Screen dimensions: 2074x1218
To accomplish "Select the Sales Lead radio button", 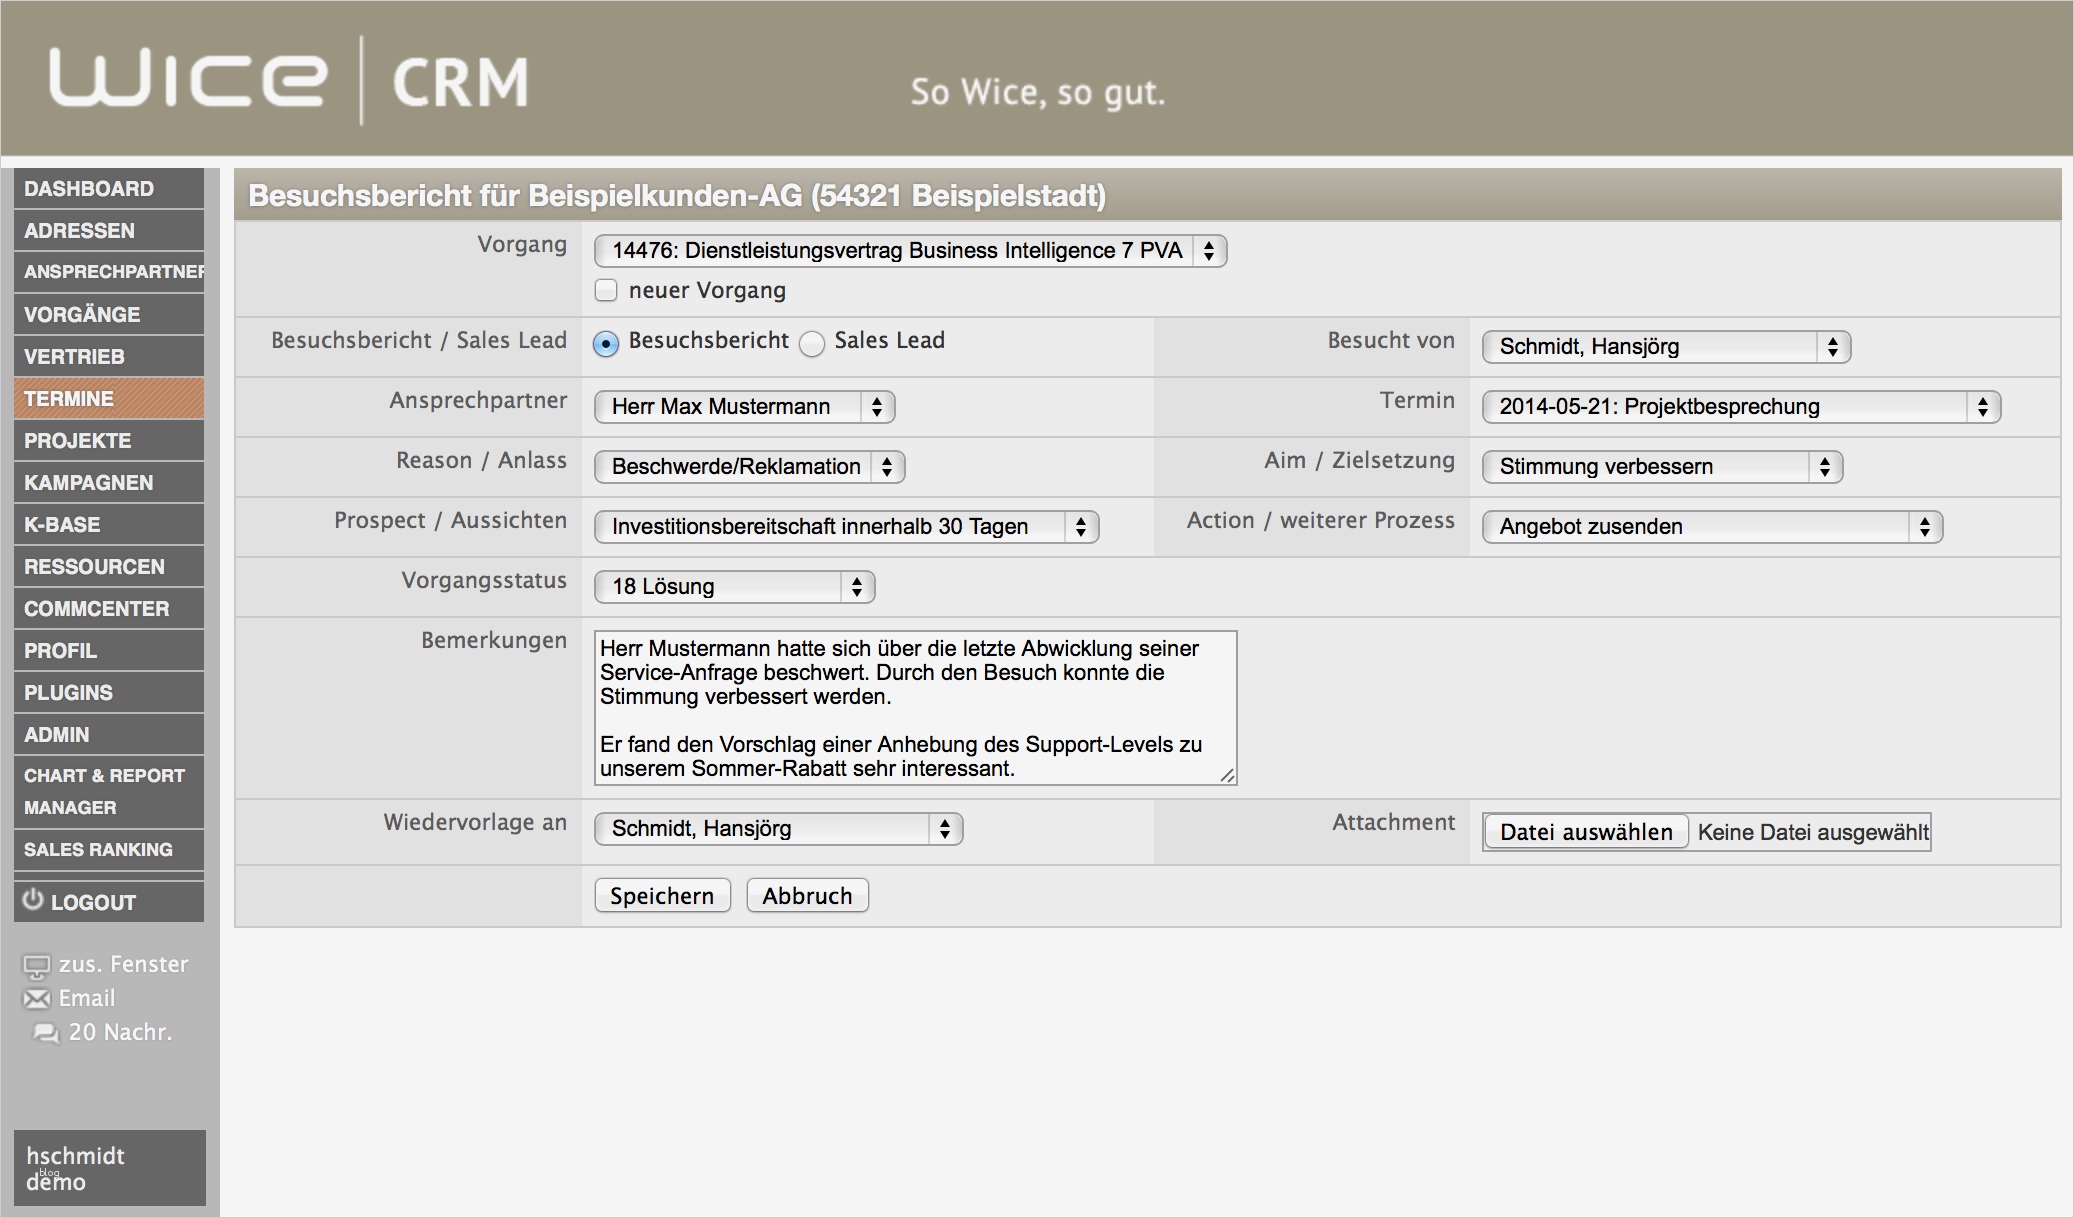I will 814,341.
